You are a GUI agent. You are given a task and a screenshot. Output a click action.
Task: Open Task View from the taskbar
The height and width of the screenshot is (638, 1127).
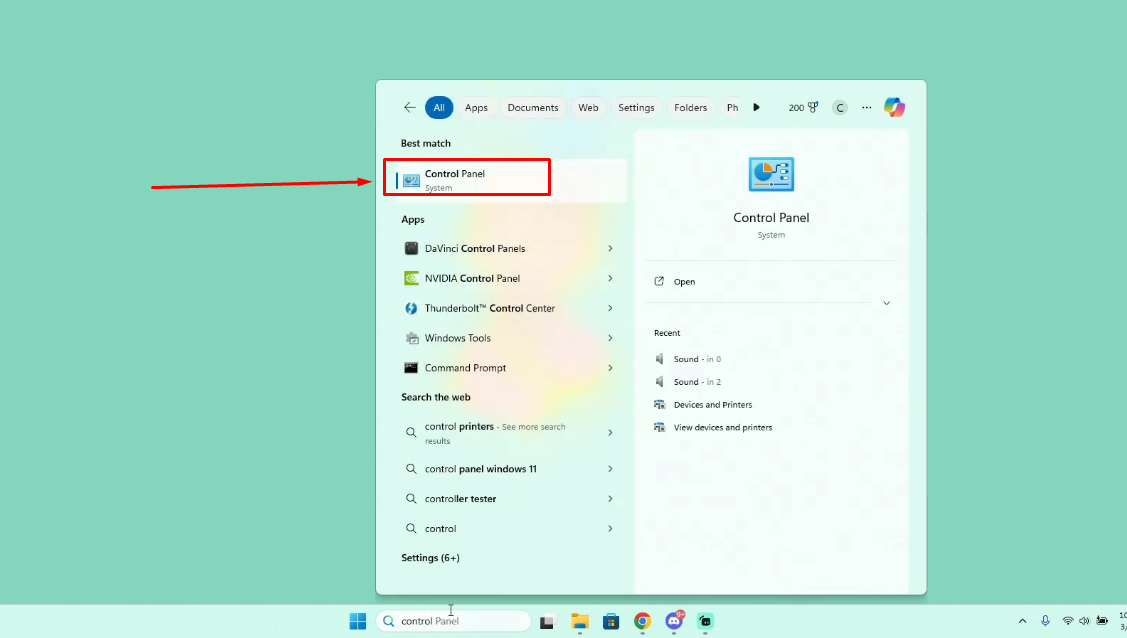547,621
